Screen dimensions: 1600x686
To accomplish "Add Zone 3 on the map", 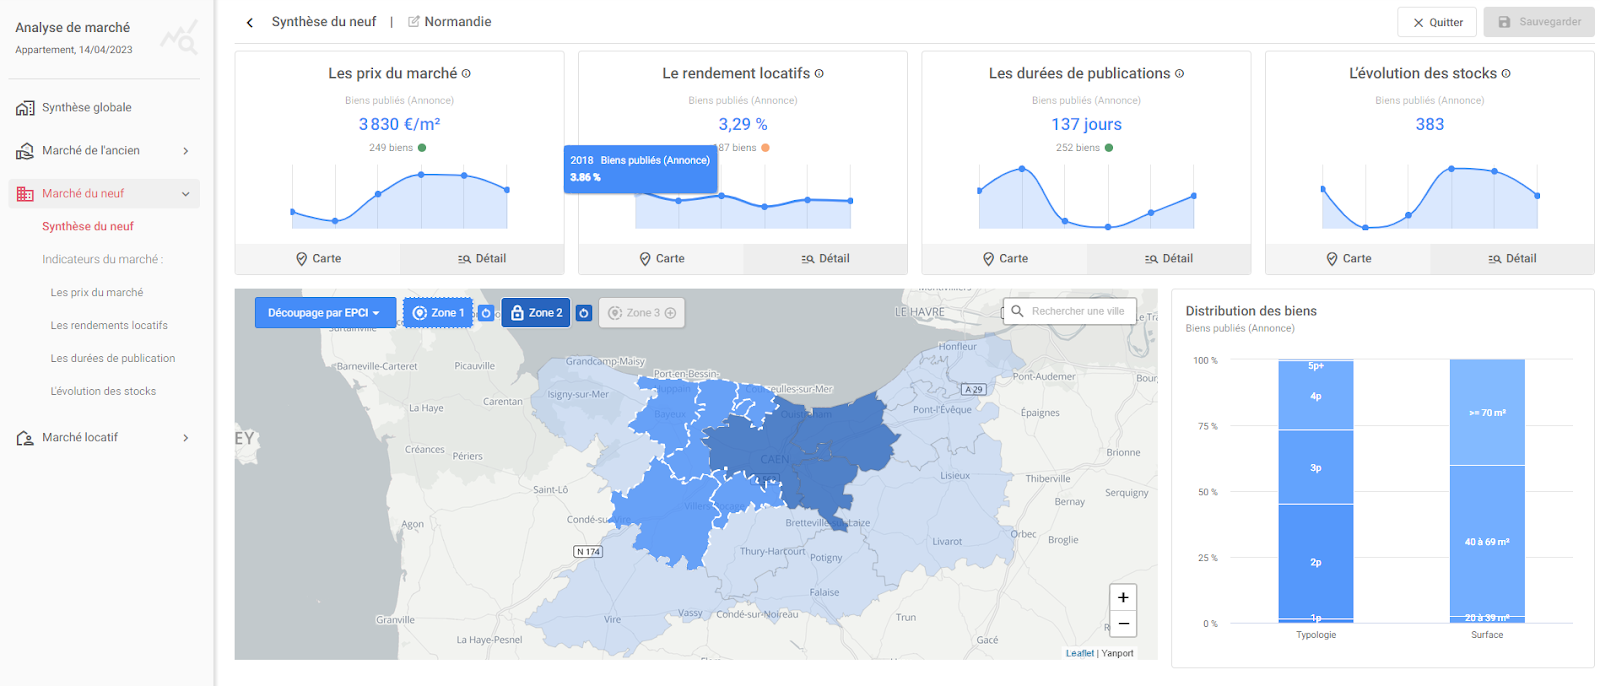I will (x=642, y=313).
